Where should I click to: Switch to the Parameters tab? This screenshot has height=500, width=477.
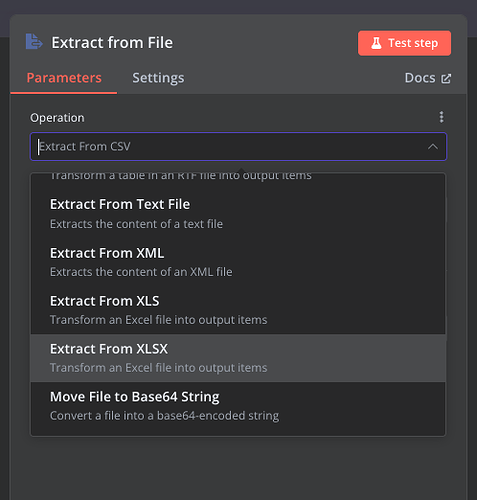coord(64,78)
